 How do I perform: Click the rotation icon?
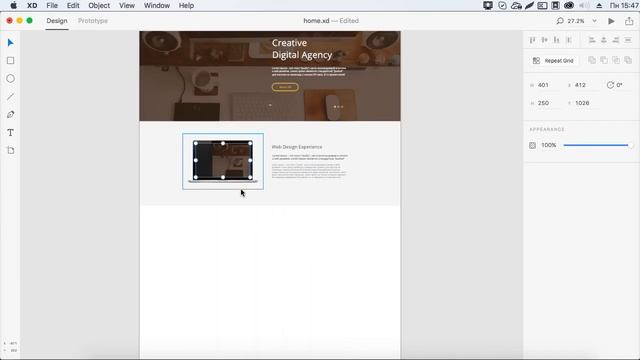610,85
